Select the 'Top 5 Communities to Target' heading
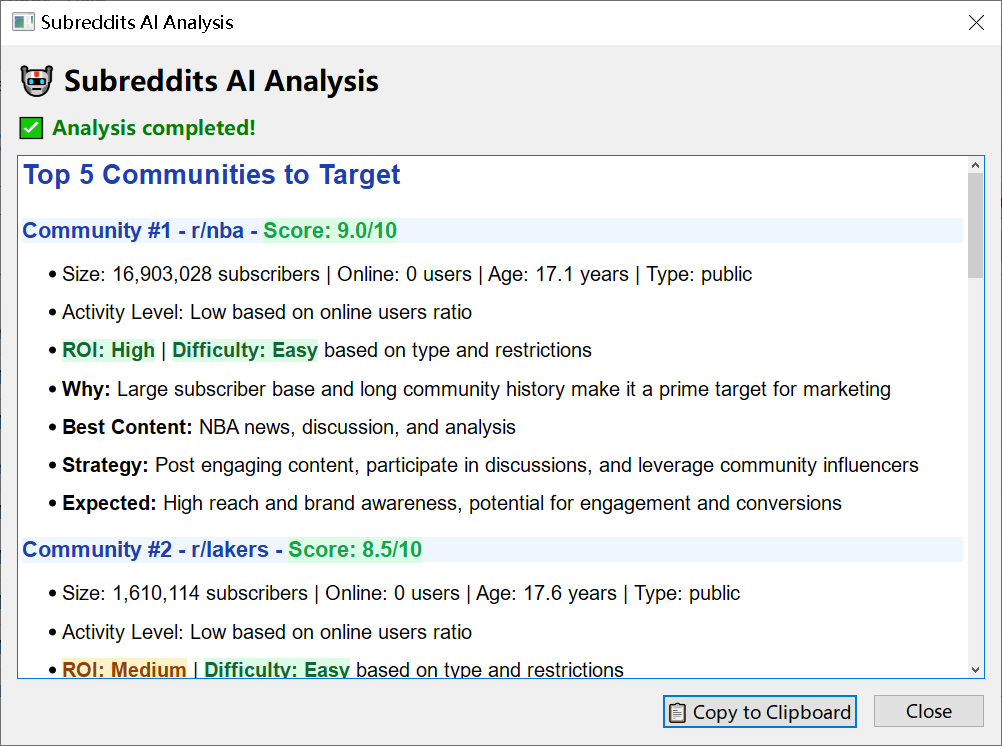The width and height of the screenshot is (1002, 746). 210,174
